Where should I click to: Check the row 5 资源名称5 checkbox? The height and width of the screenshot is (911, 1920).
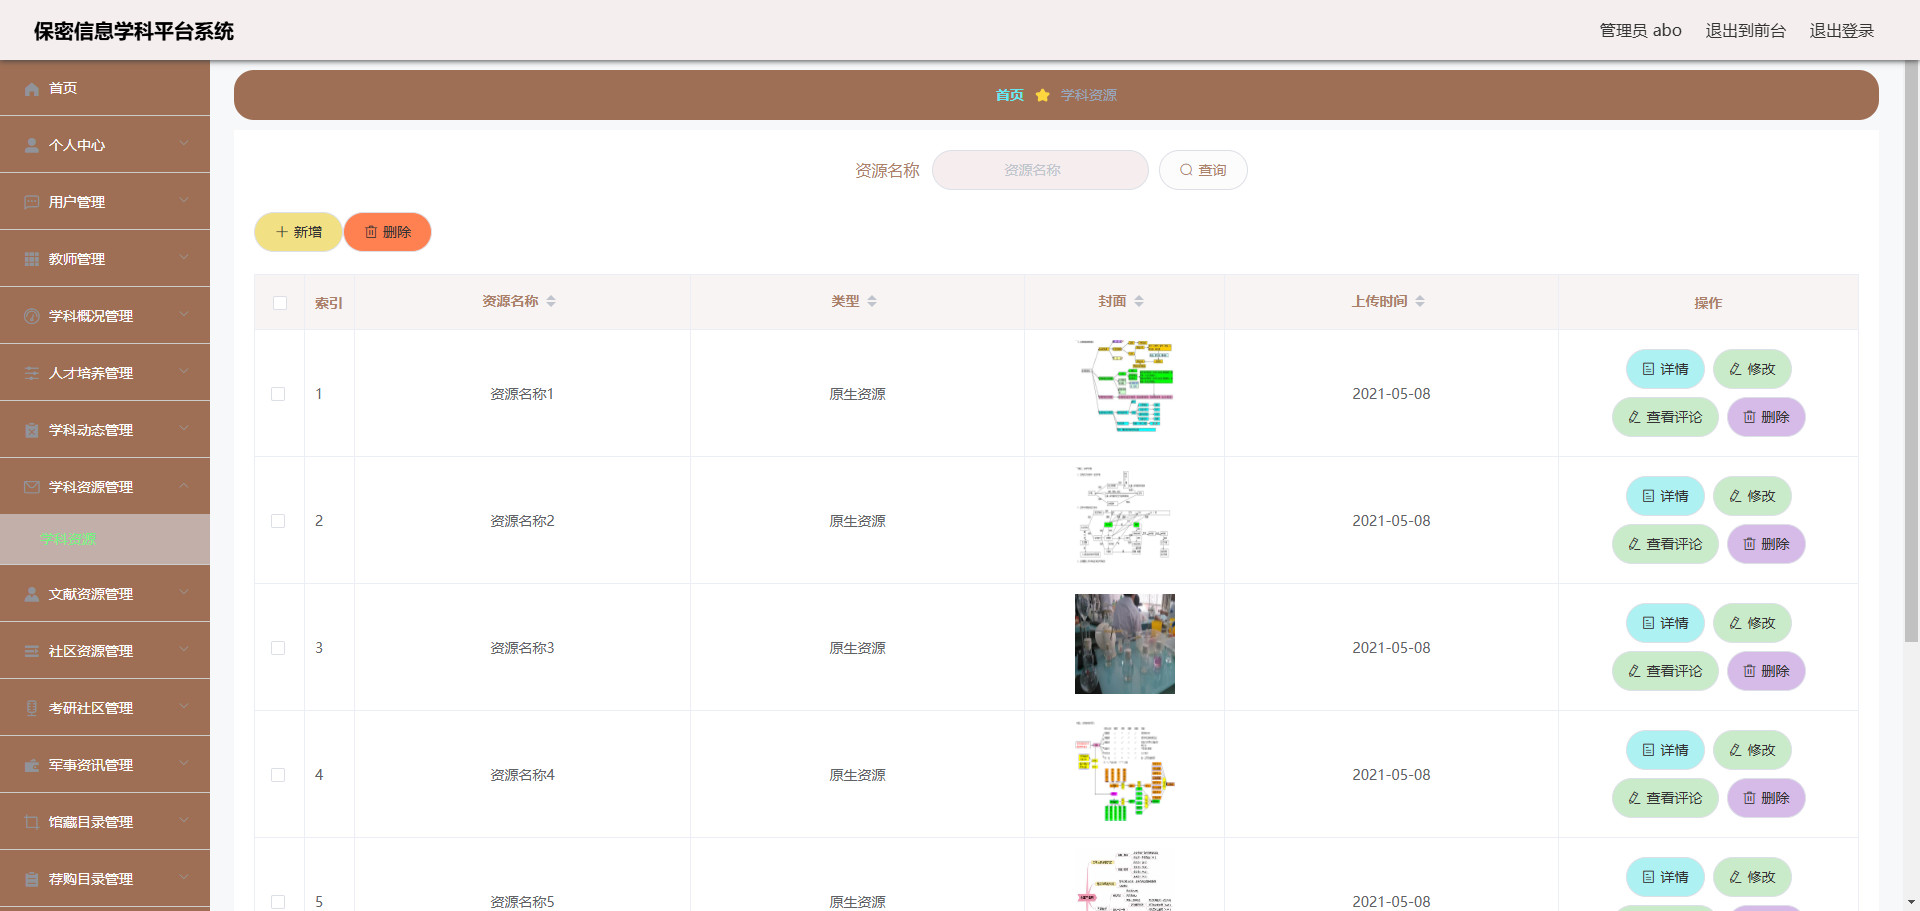tap(278, 902)
